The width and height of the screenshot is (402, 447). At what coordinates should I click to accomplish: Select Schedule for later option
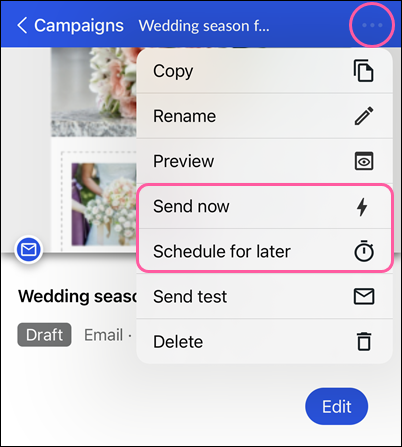(x=264, y=251)
